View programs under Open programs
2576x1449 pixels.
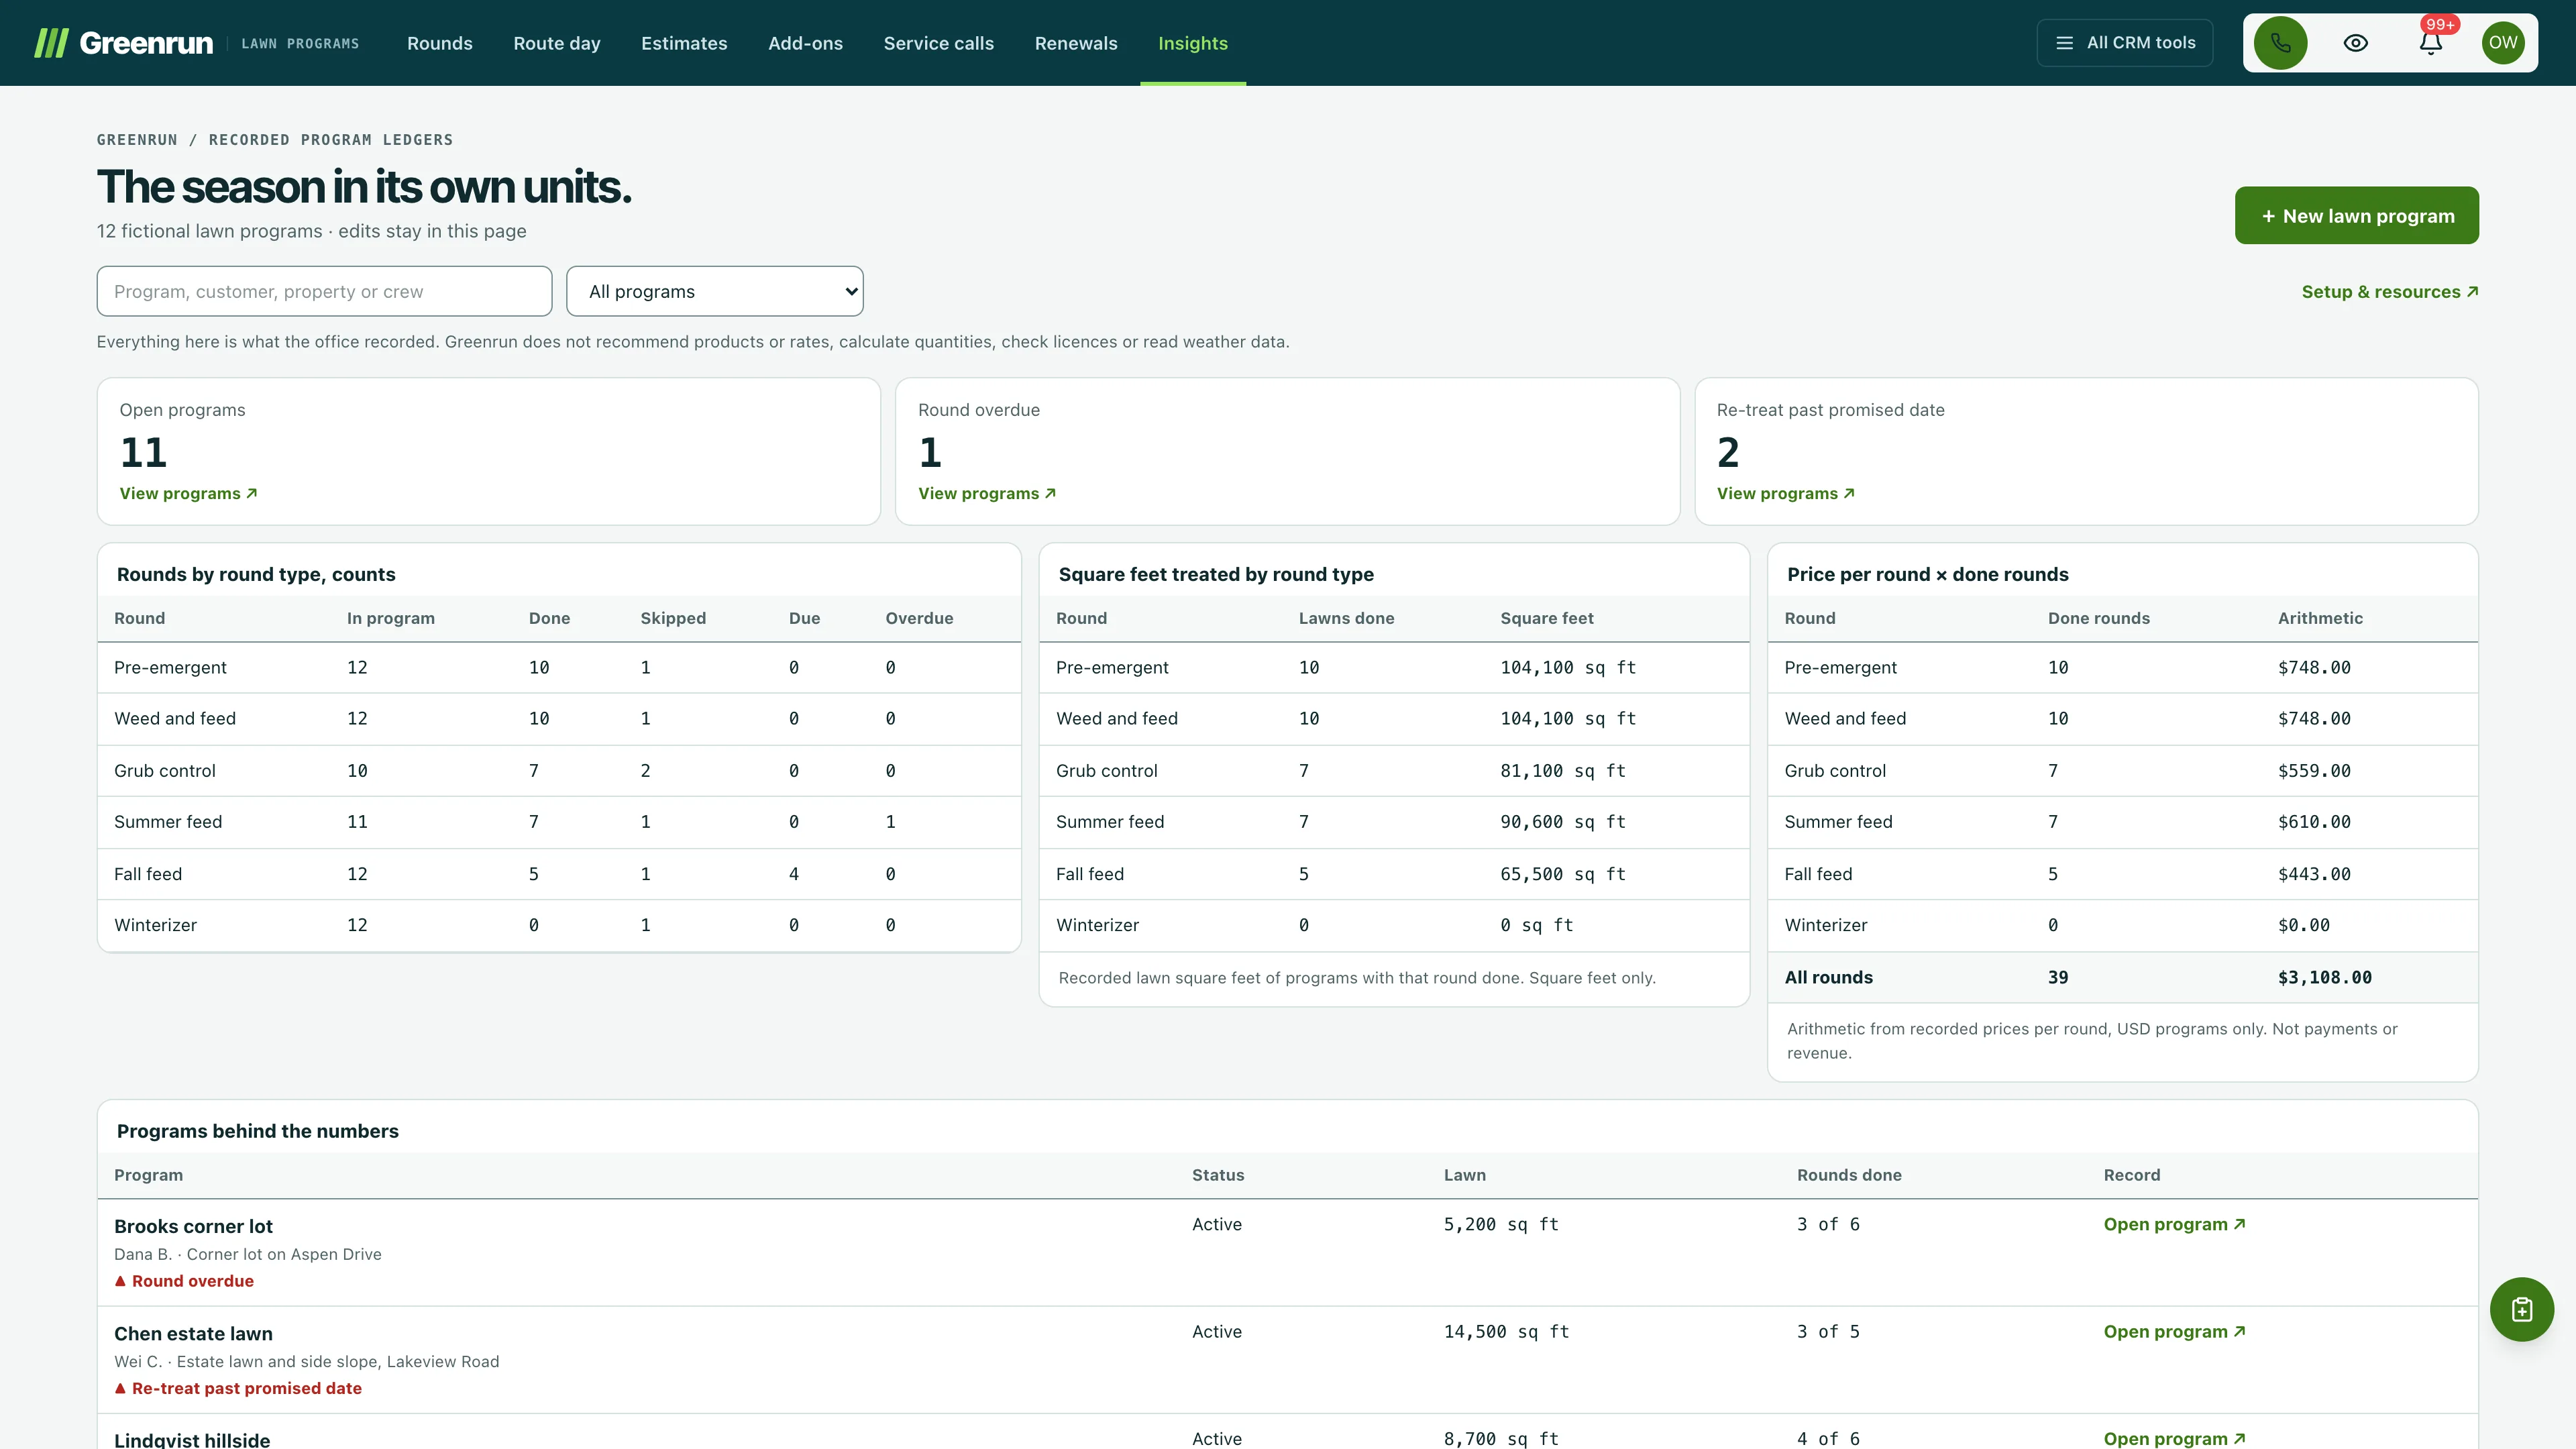tap(188, 494)
